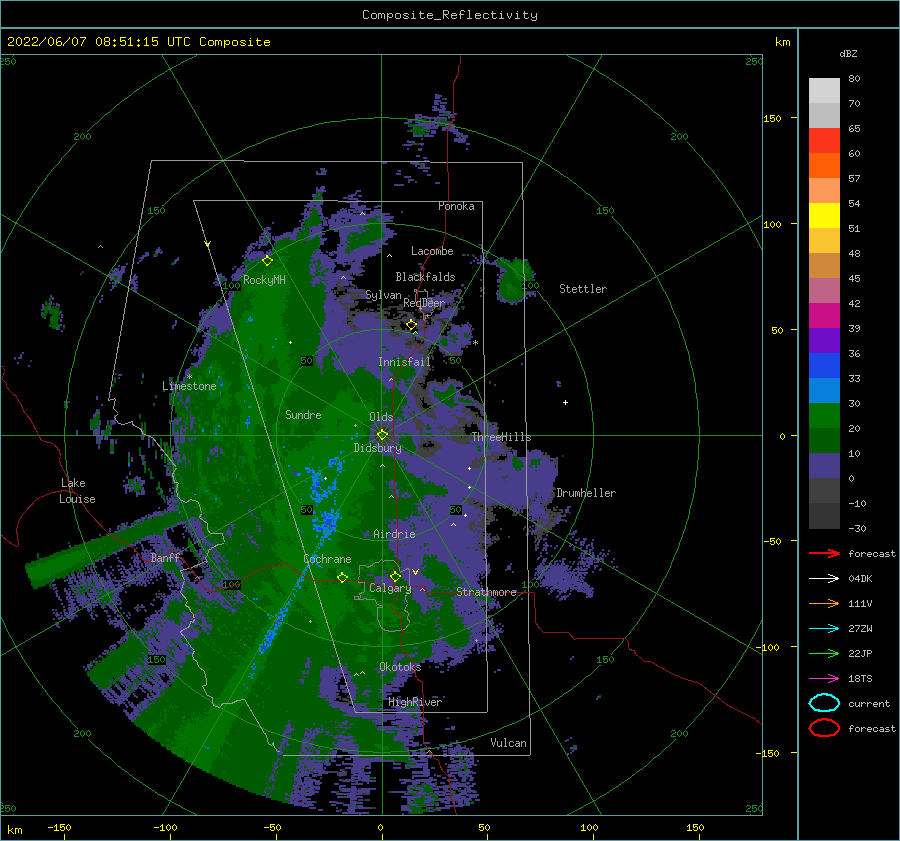
Task: Click the white plus marker east of ThreeHills
Action: coord(565,402)
